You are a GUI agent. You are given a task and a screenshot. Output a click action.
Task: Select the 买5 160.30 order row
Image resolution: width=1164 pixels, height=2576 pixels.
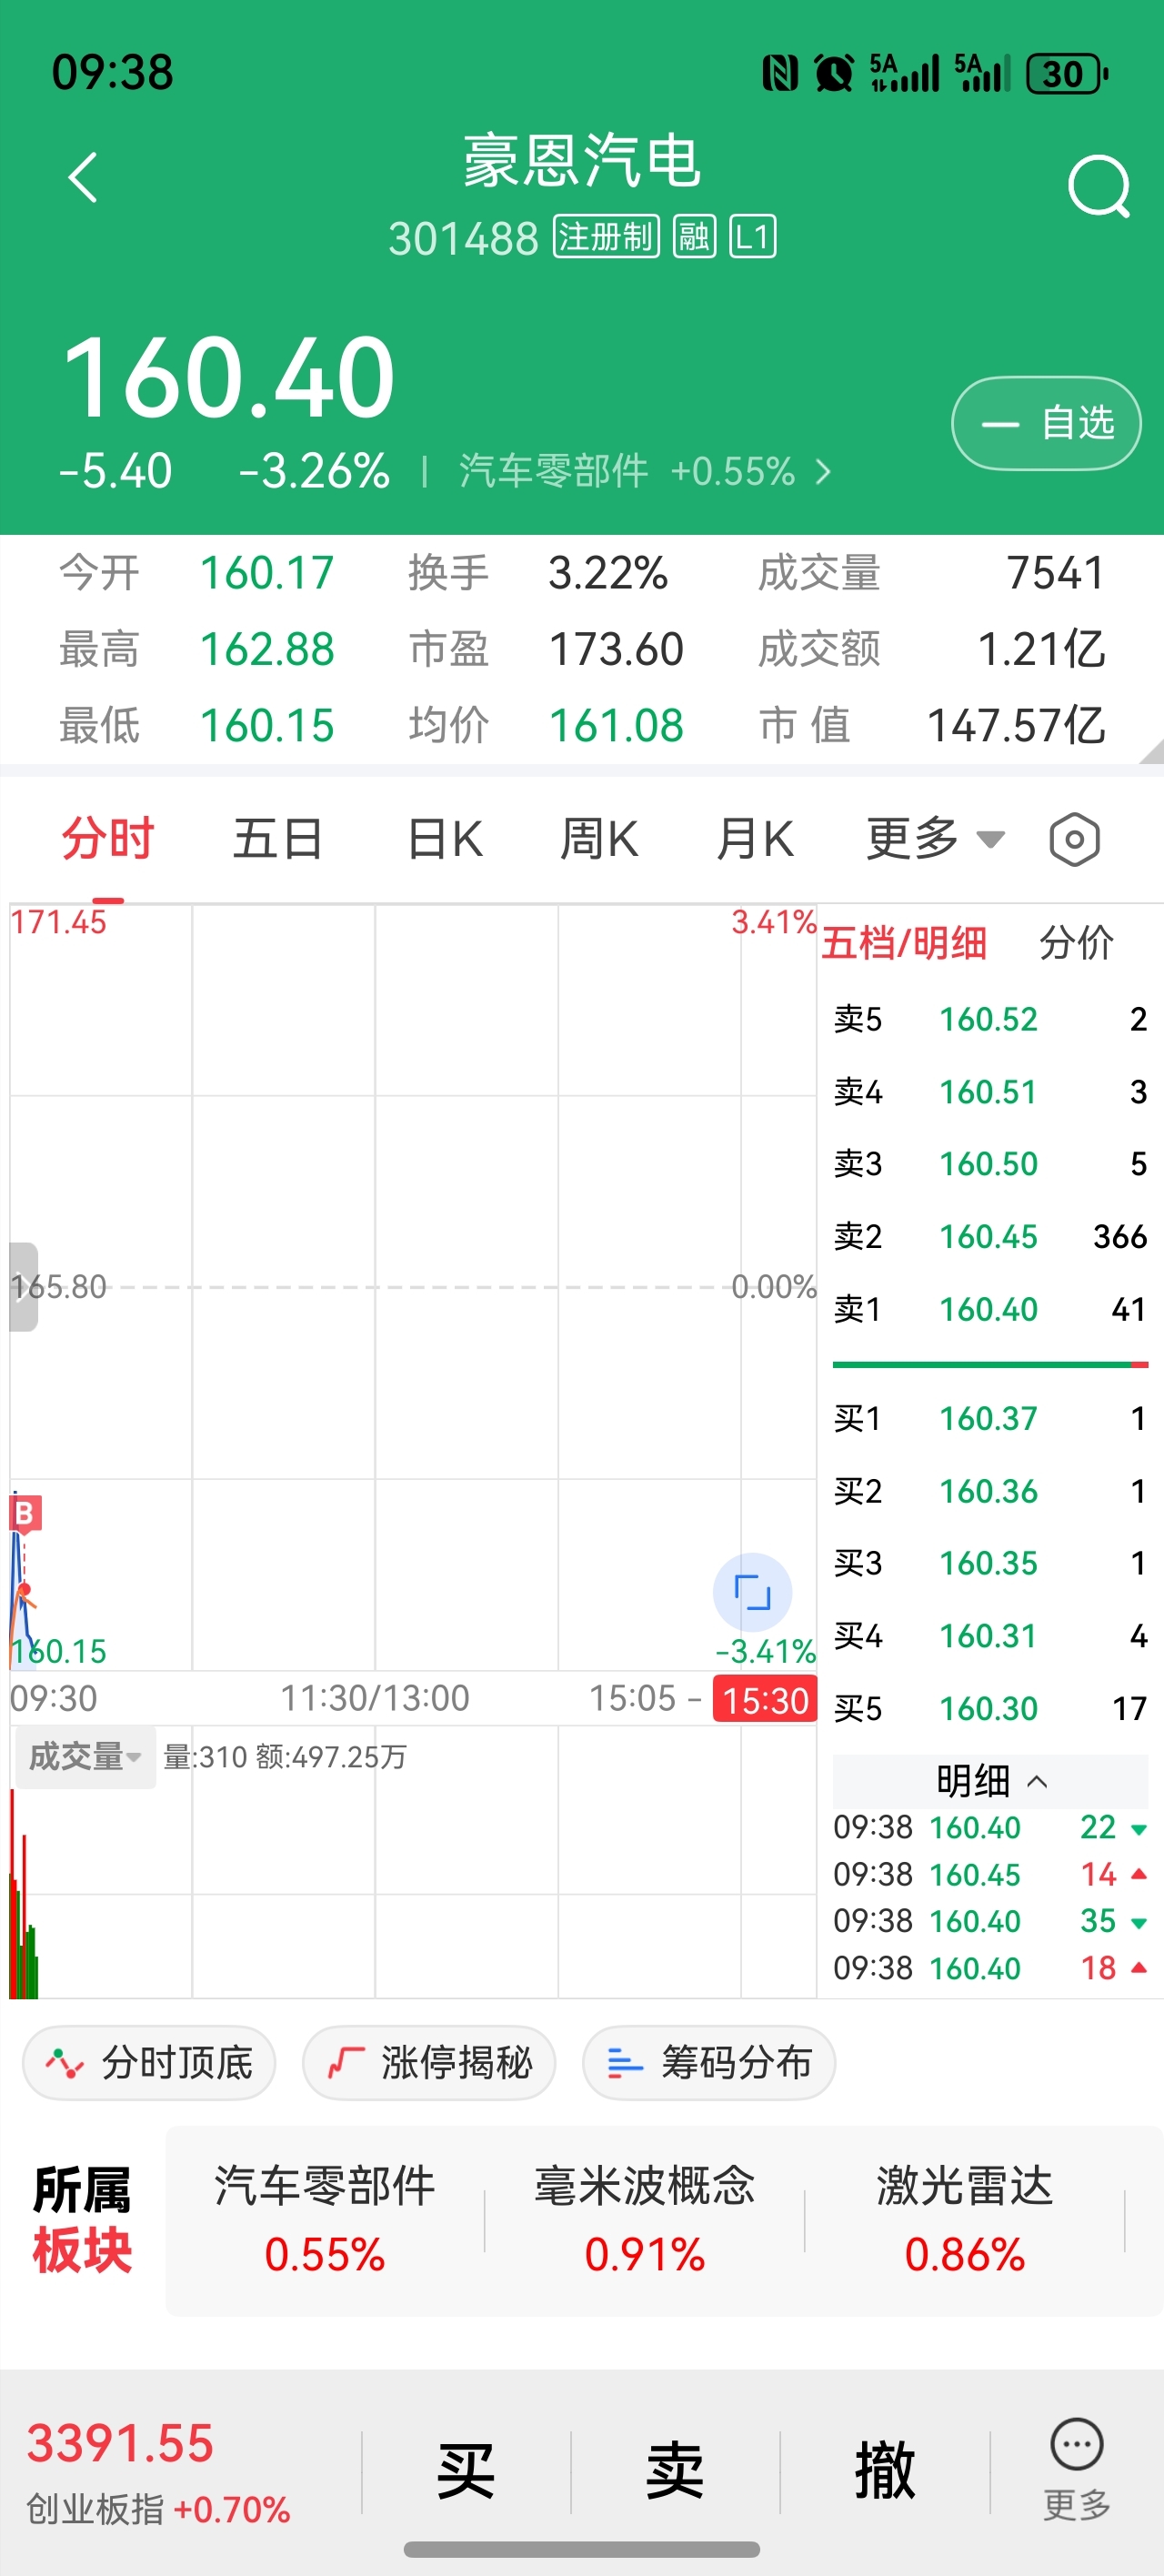pyautogui.click(x=990, y=1708)
